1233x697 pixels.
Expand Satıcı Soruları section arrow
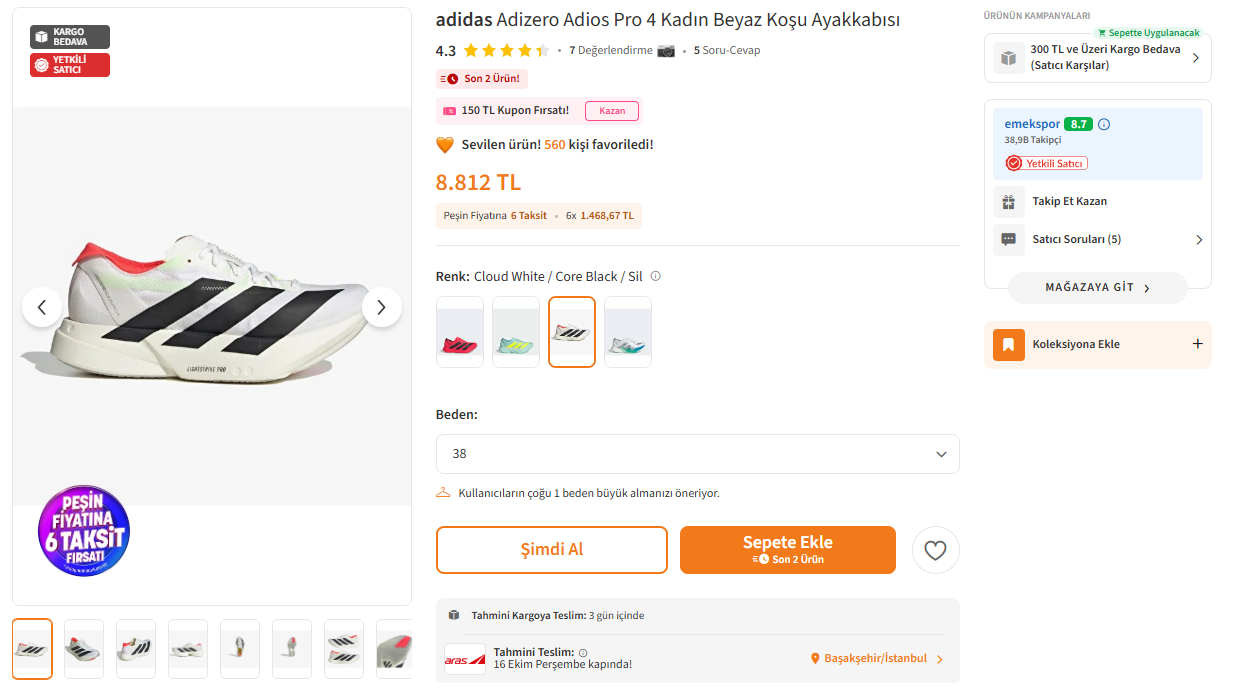pos(1199,240)
